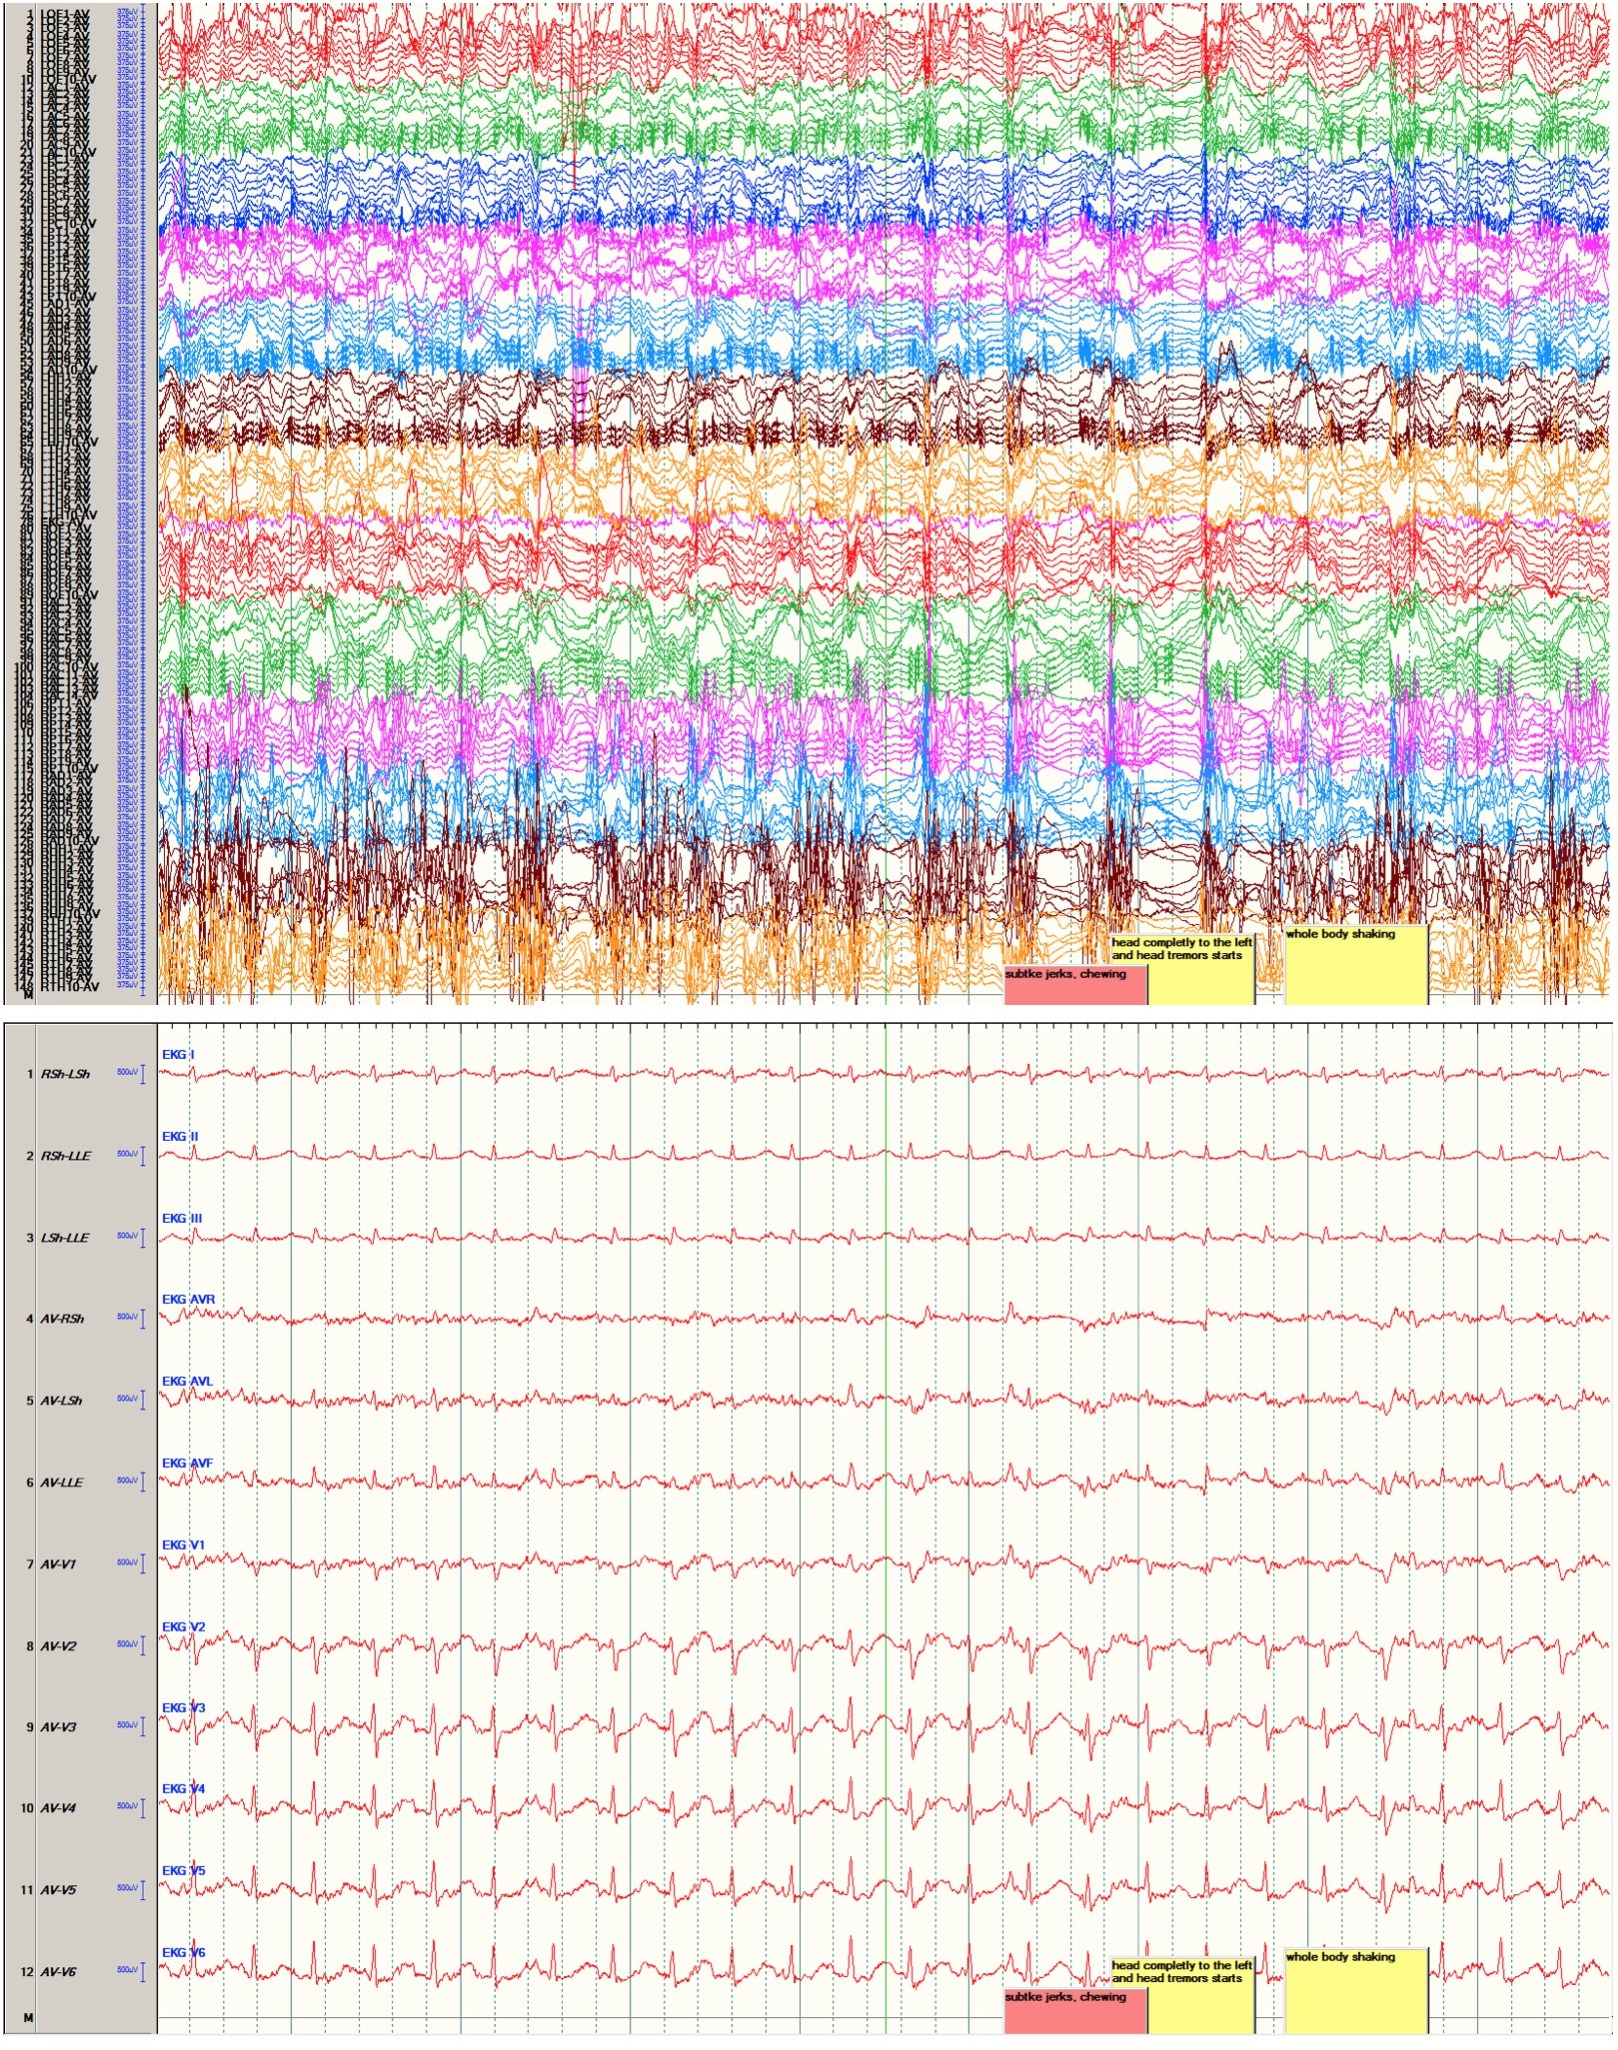This screenshot has width=1618, height=2050.
Task: Pick the AV-V3 channel label
Action: (x=58, y=1728)
